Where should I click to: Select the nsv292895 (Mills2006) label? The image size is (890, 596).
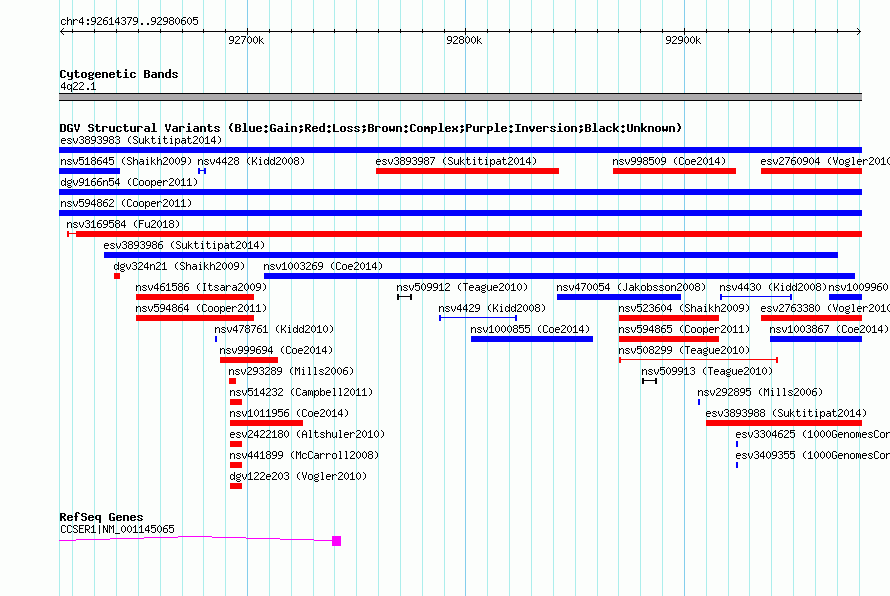[x=760, y=392]
